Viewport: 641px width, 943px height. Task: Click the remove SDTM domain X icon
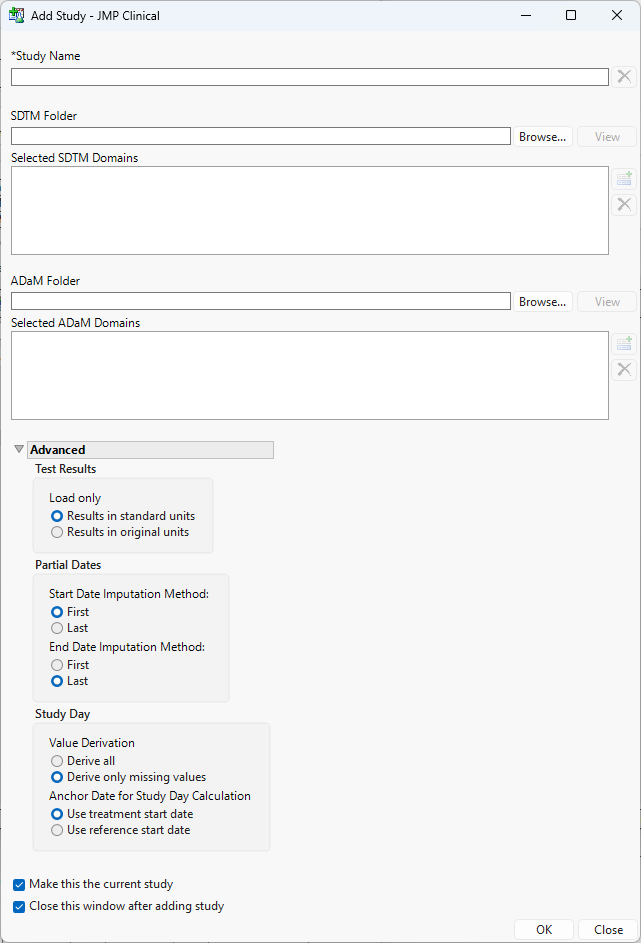[x=624, y=204]
